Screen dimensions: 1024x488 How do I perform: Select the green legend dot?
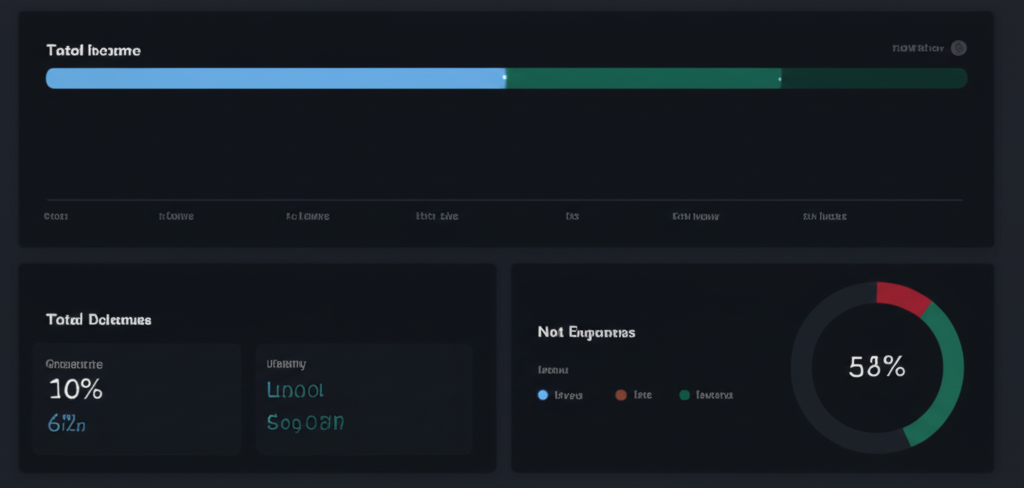(684, 395)
